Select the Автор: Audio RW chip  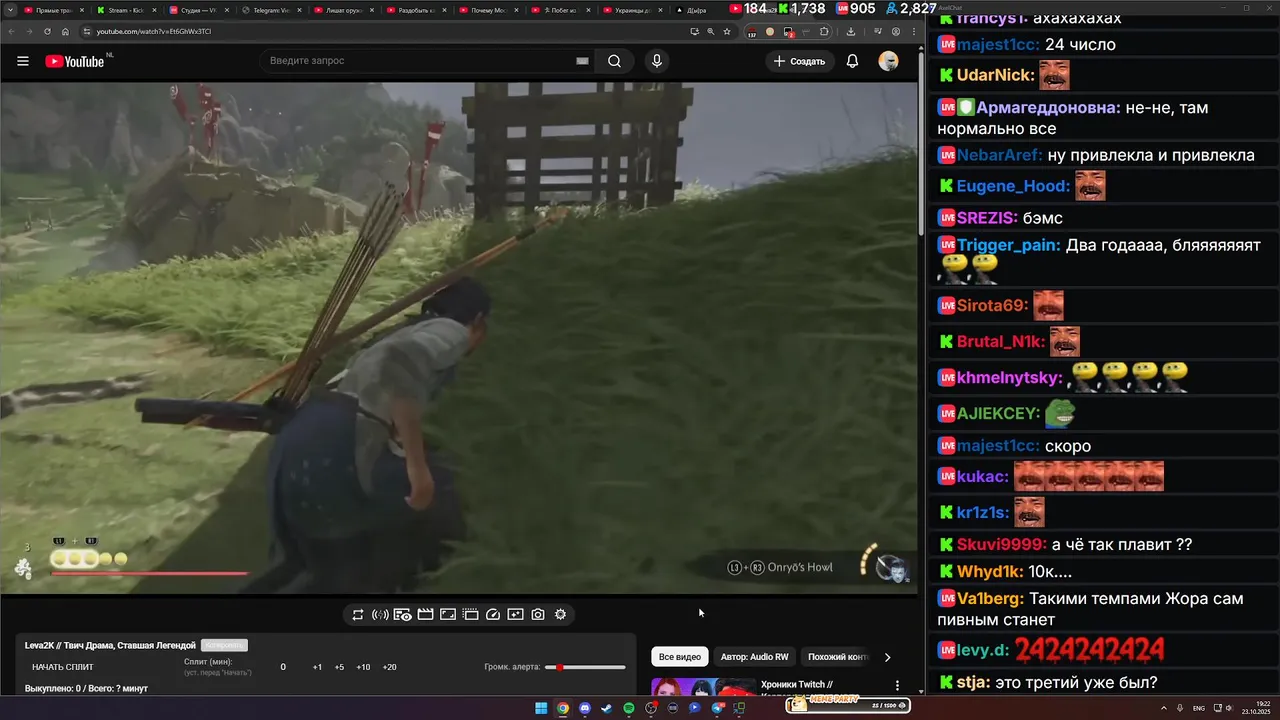pyautogui.click(x=755, y=657)
